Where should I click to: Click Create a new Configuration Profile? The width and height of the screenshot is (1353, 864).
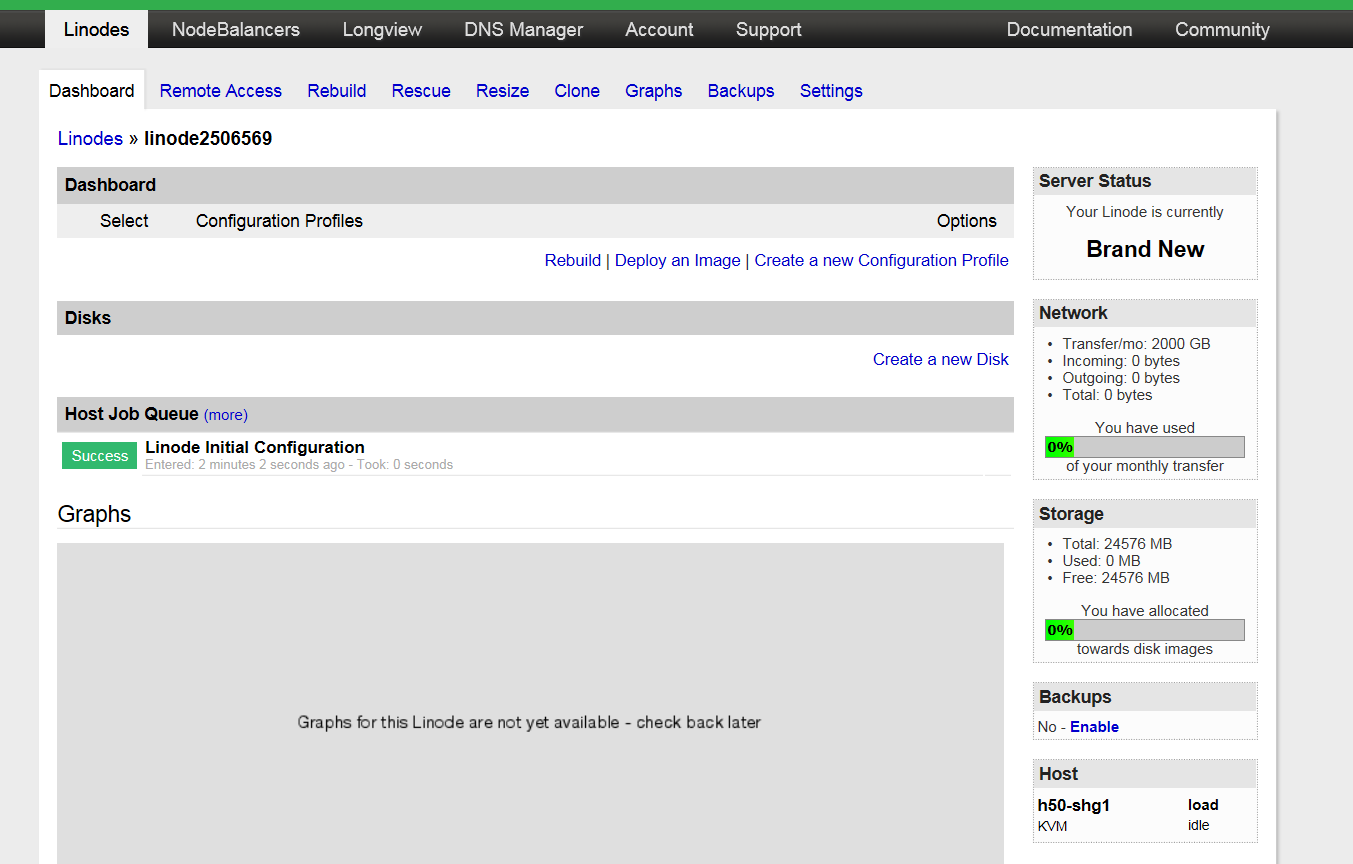pos(881,260)
